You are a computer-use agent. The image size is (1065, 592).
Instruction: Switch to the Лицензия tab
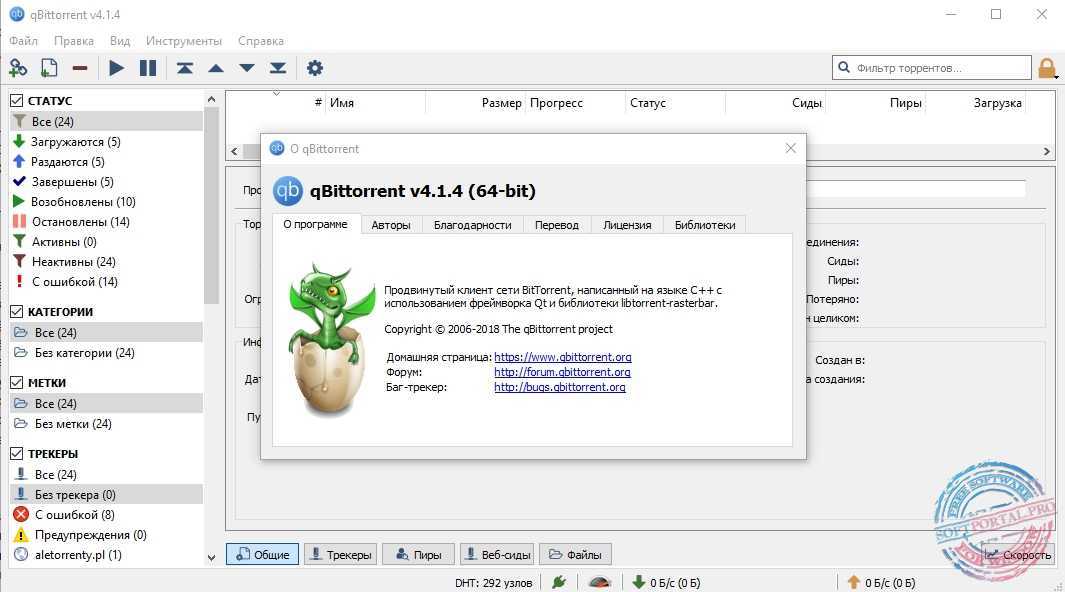click(x=627, y=225)
